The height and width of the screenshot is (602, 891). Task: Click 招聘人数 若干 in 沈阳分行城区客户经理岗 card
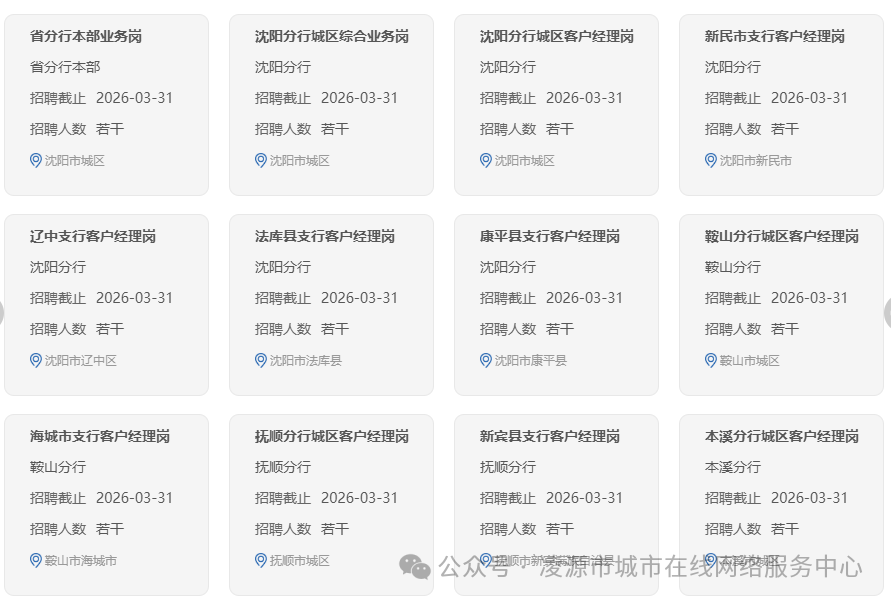pyautogui.click(x=527, y=129)
